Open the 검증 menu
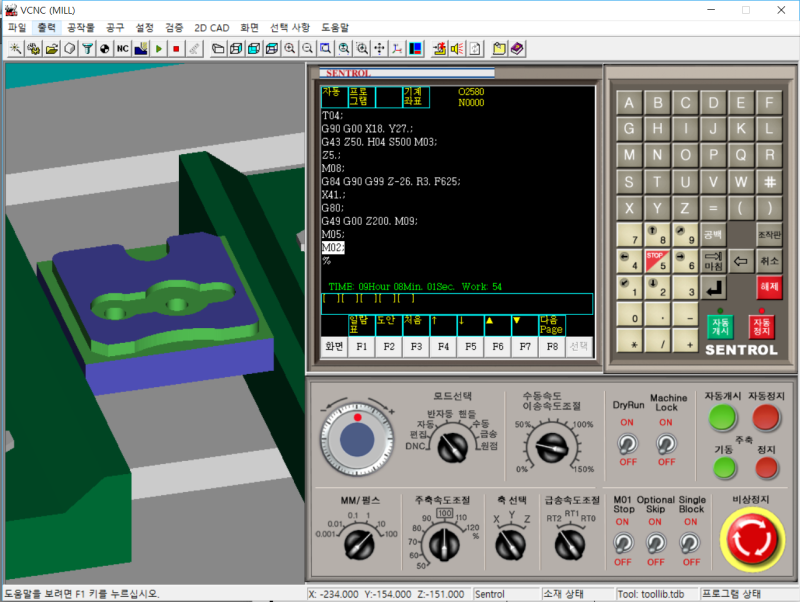Viewport: 800px width, 602px height. pyautogui.click(x=174, y=27)
